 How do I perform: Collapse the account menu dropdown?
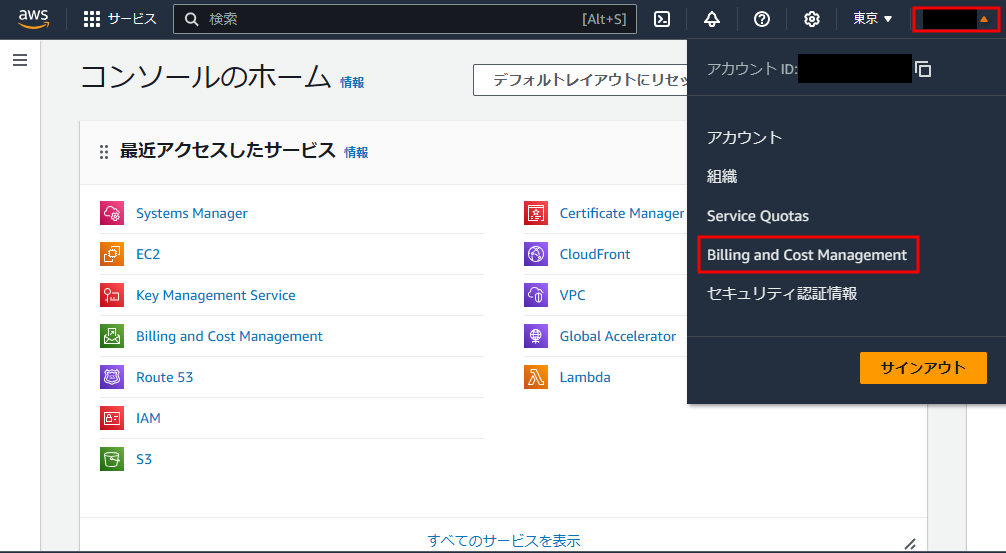pos(955,19)
